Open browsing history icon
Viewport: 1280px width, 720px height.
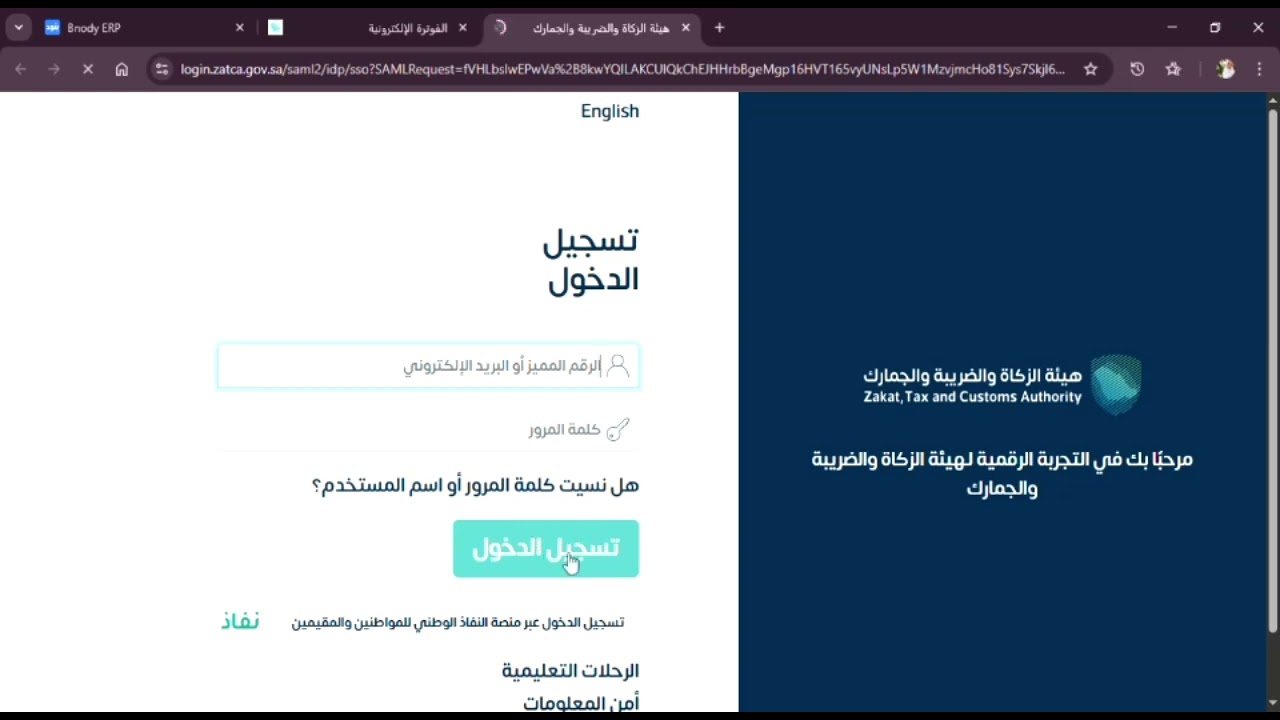(1137, 69)
